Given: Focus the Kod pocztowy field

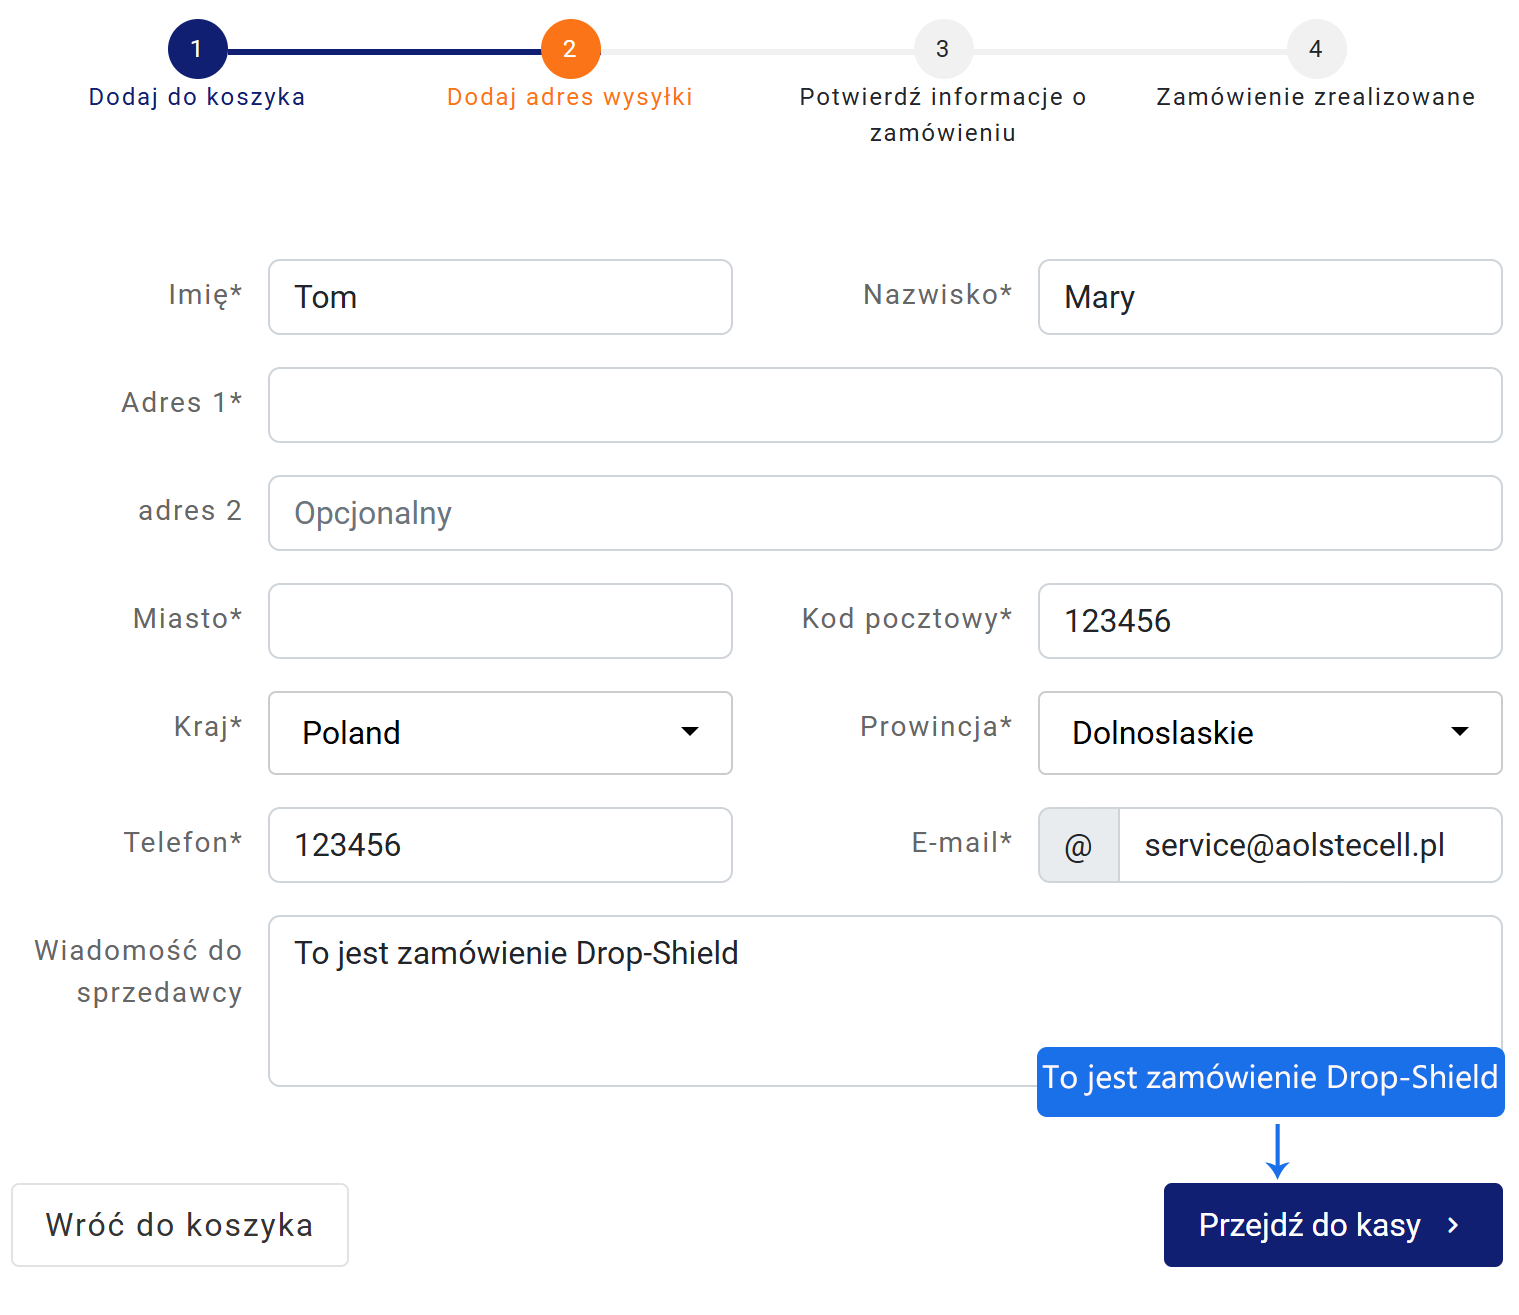Looking at the screenshot, I should pyautogui.click(x=1269, y=621).
